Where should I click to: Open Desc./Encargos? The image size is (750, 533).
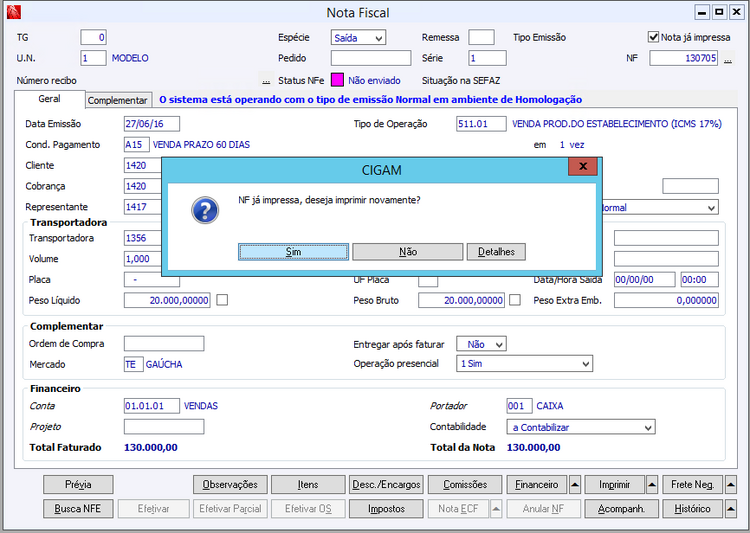pyautogui.click(x=386, y=485)
